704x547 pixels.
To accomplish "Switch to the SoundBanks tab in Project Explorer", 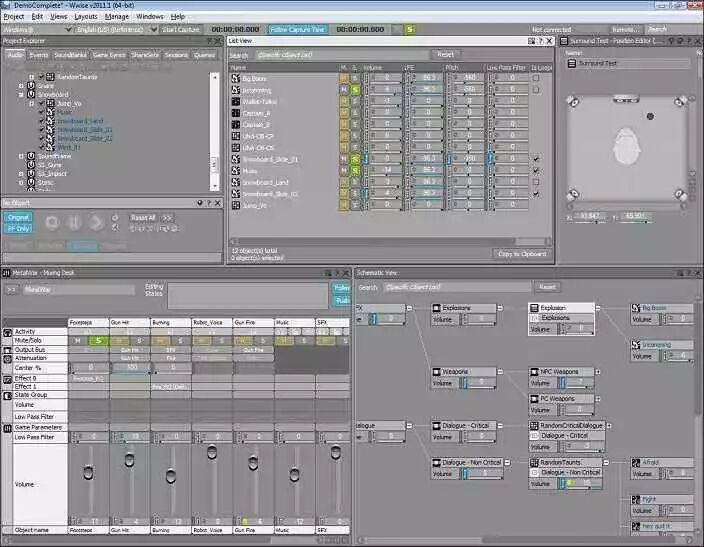I will pos(70,55).
